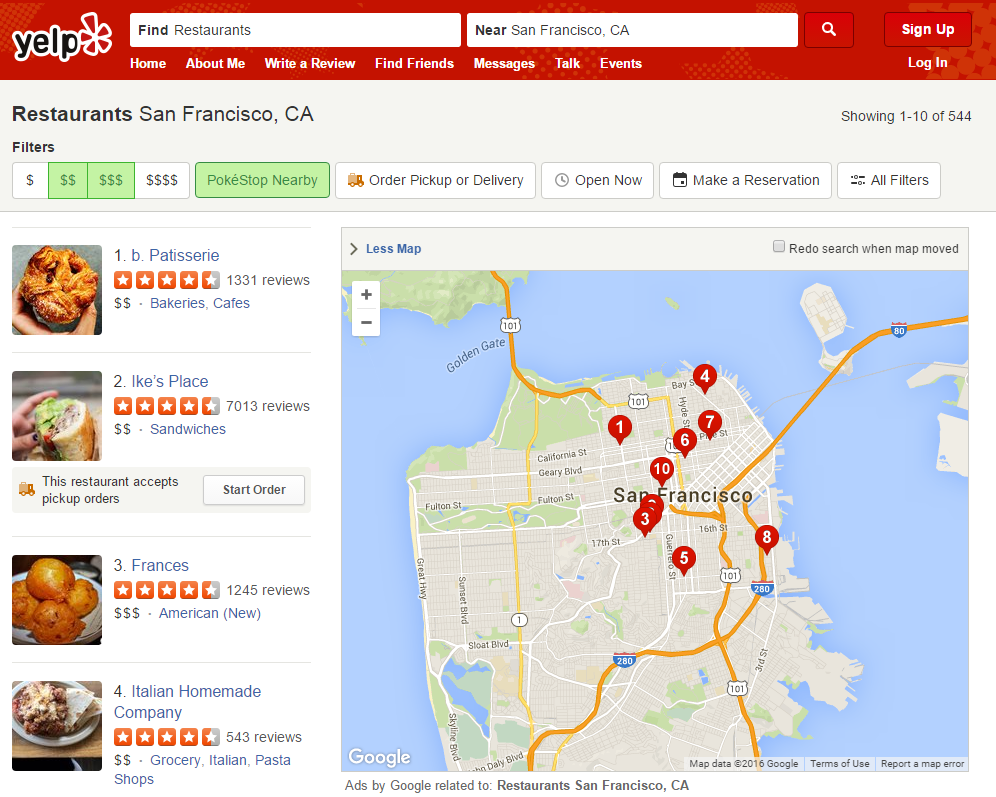
Task: Open the Talk section
Action: pyautogui.click(x=567, y=64)
